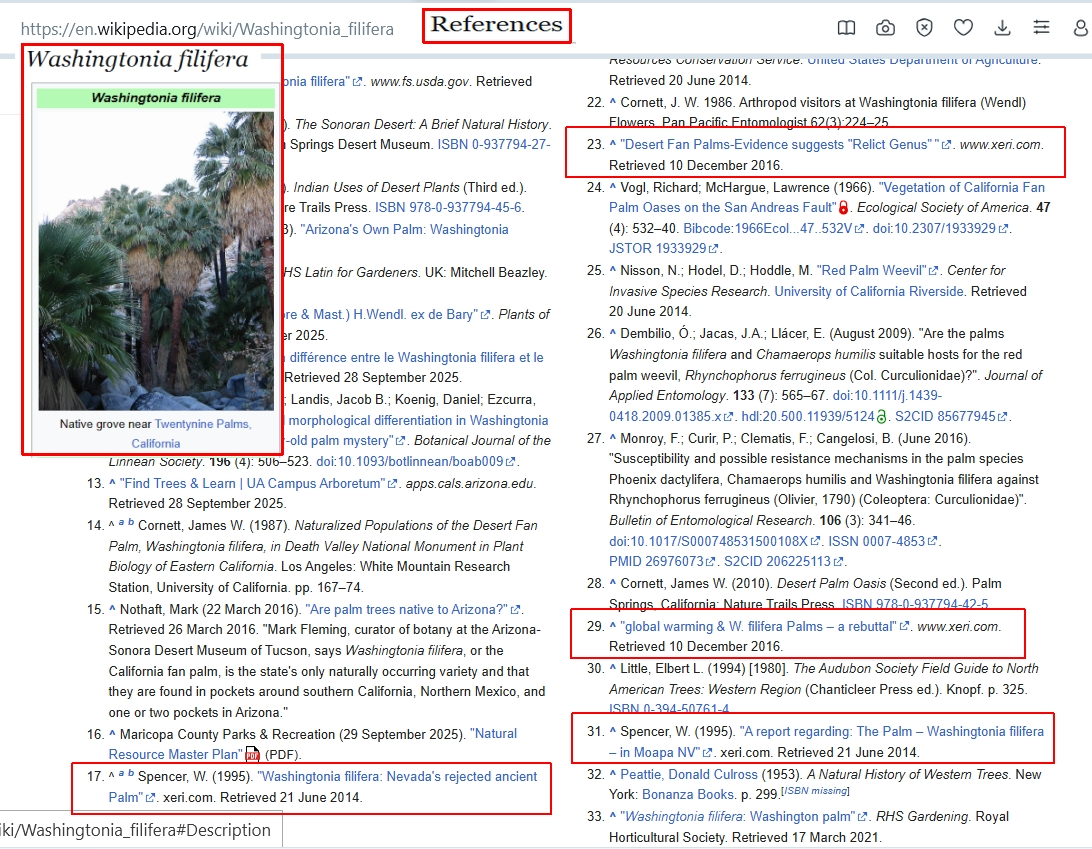
Task: Open 'morphological differentiation in Washingtonia' link
Action: pyautogui.click(x=418, y=420)
